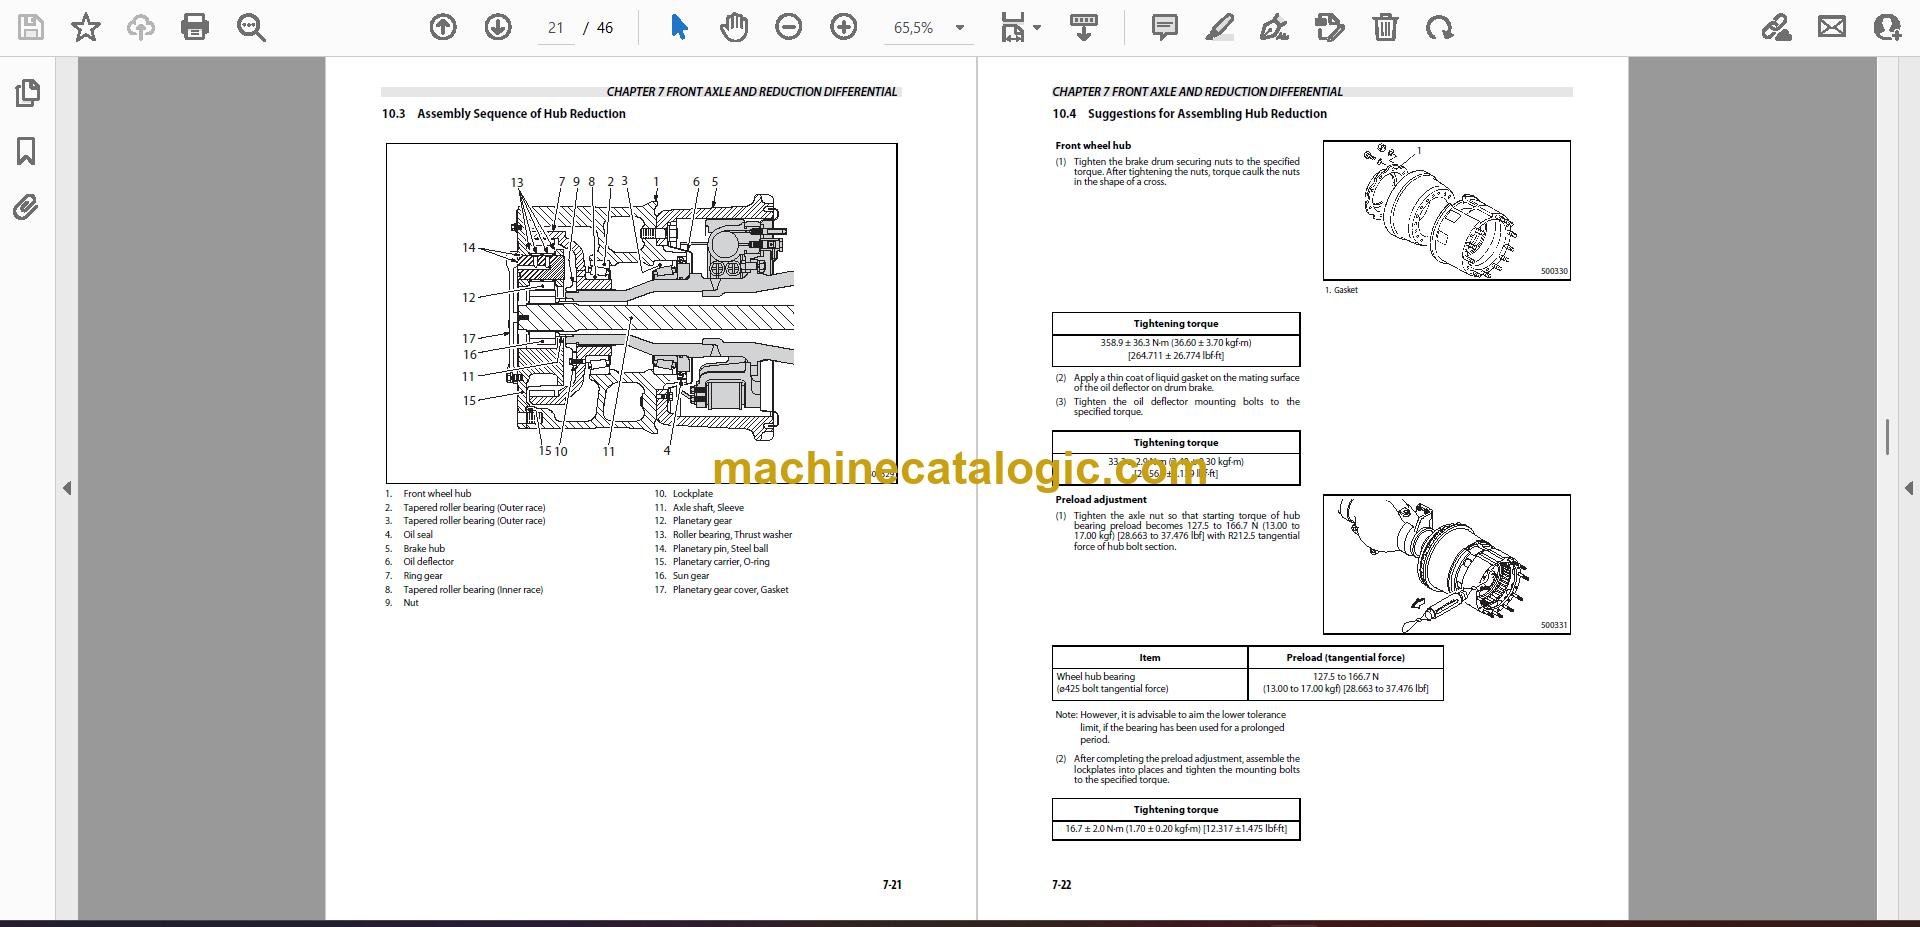Screen dimensions: 1920x927
Task: Click 'Preload adjustment' subheading
Action: [1101, 500]
